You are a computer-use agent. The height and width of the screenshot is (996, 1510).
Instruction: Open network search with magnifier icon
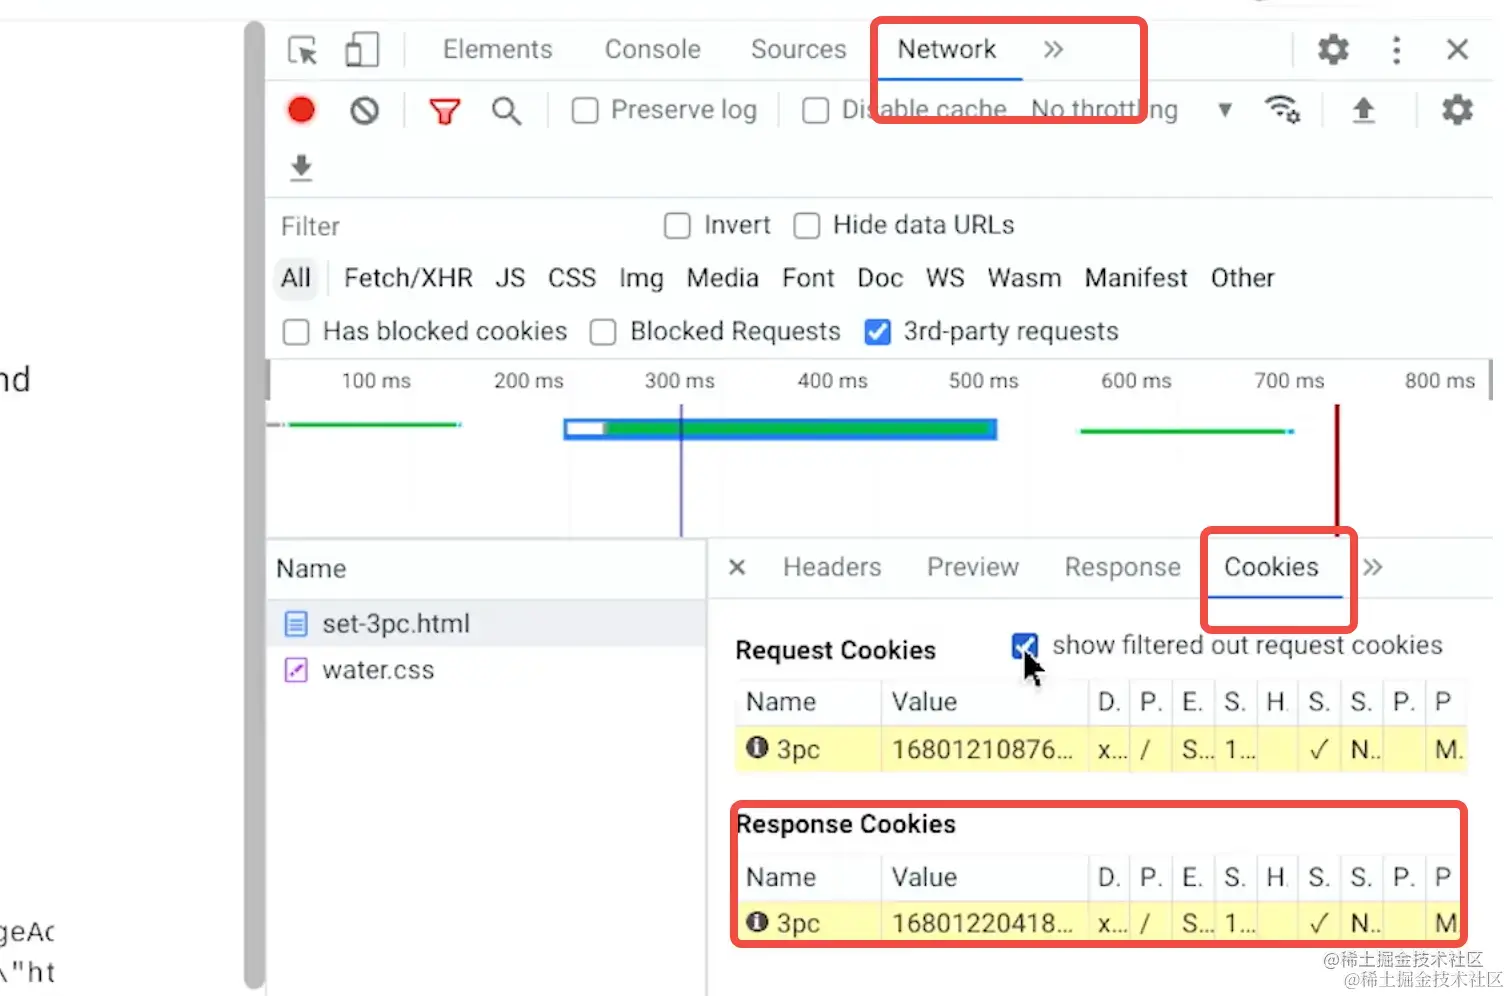(507, 111)
